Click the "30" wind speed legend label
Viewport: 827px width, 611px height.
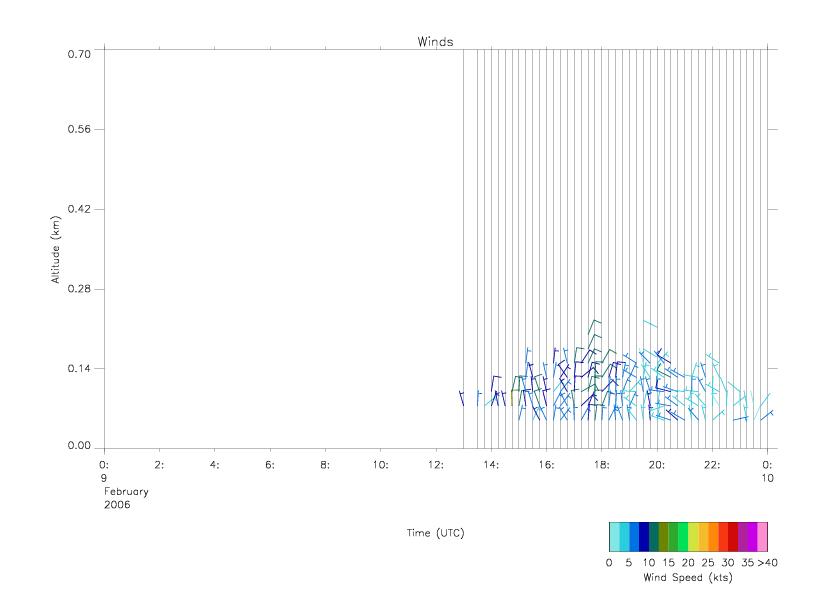point(728,562)
